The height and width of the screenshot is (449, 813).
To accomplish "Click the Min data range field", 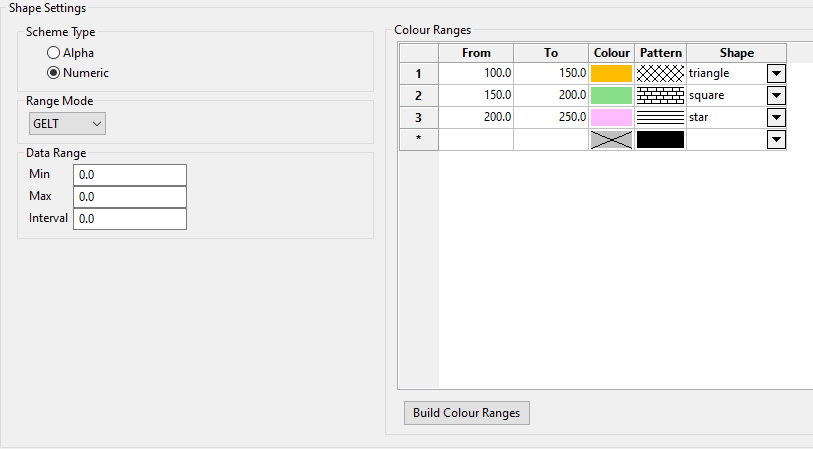I will (130, 175).
